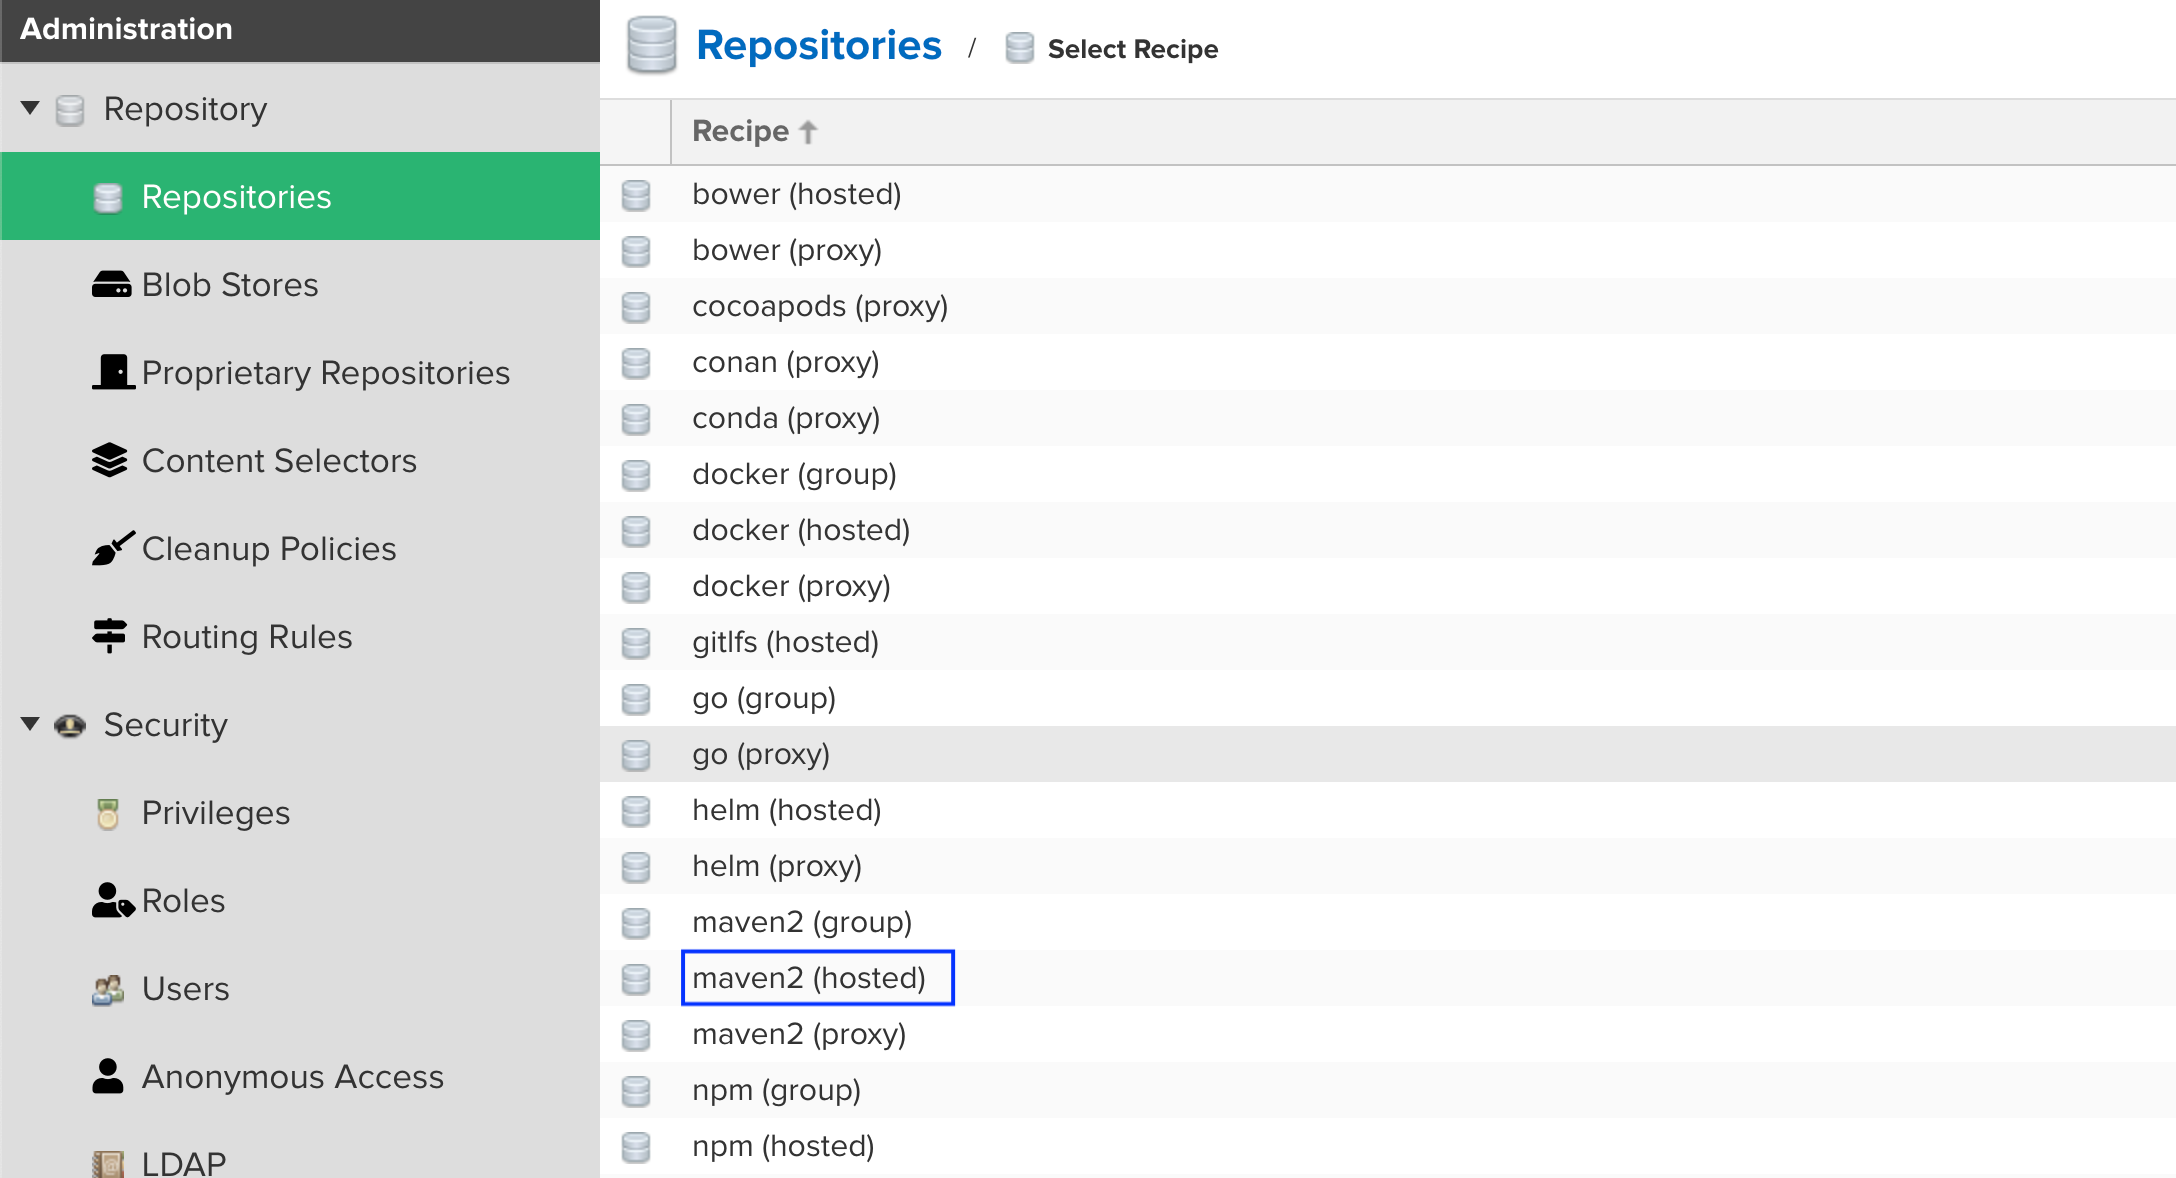Click the Roles user-tag icon
Image resolution: width=2176 pixels, height=1178 pixels.
[112, 900]
